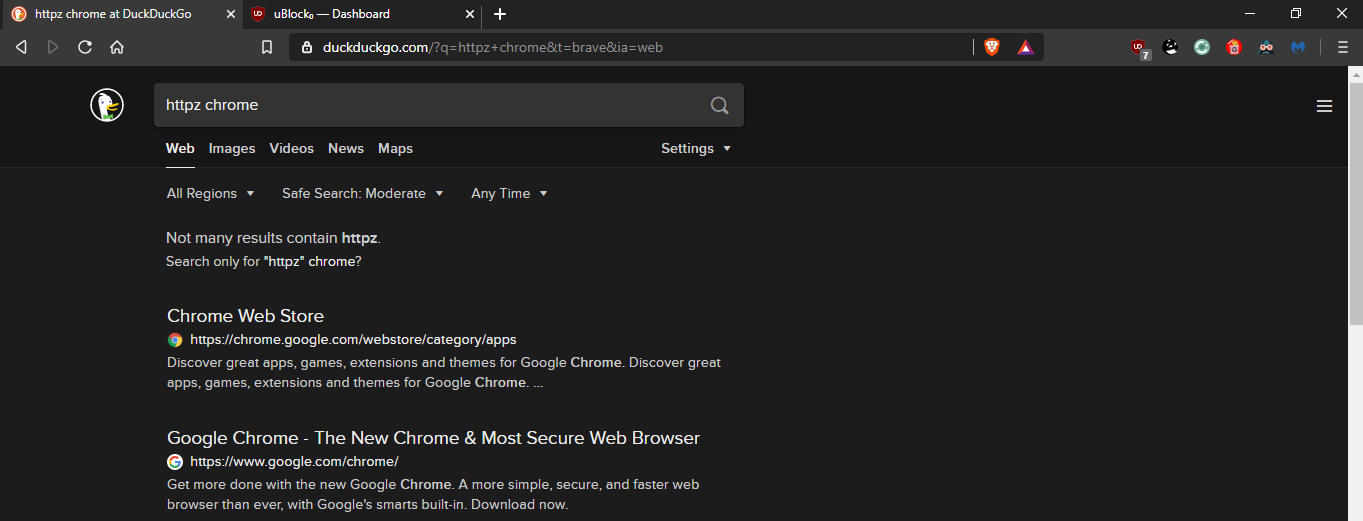Go to the browser home page

coord(117,47)
